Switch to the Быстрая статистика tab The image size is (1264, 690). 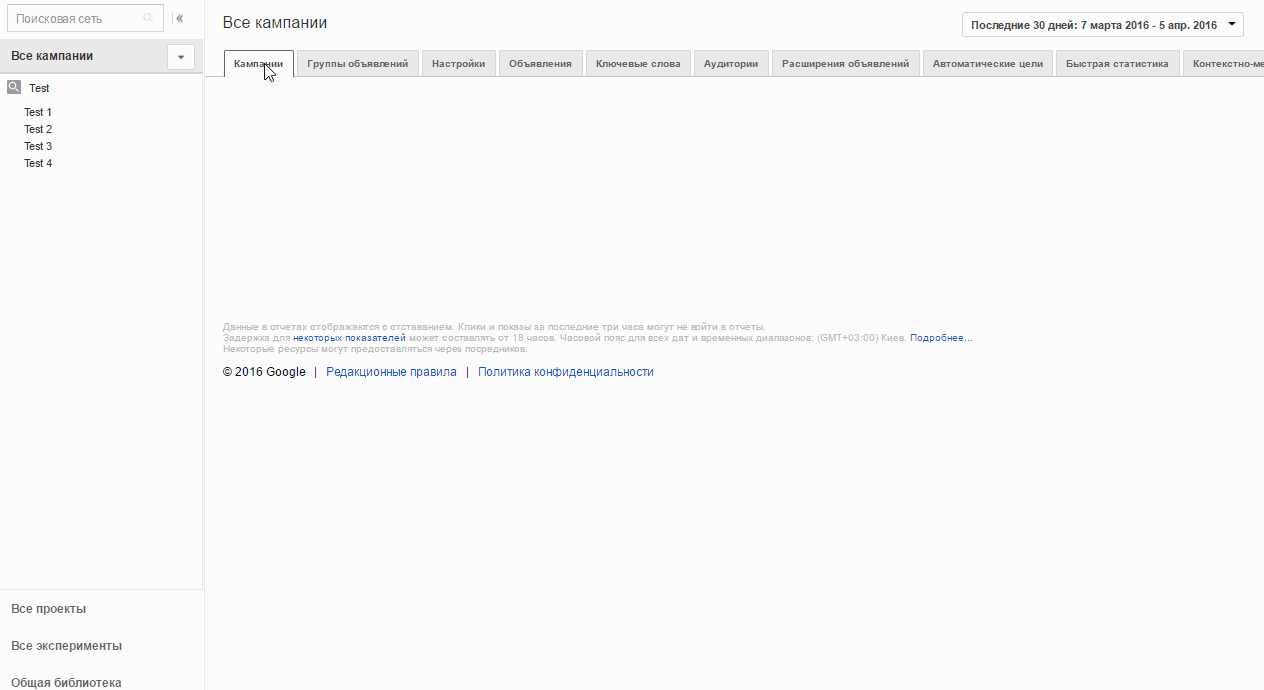pyautogui.click(x=1117, y=64)
